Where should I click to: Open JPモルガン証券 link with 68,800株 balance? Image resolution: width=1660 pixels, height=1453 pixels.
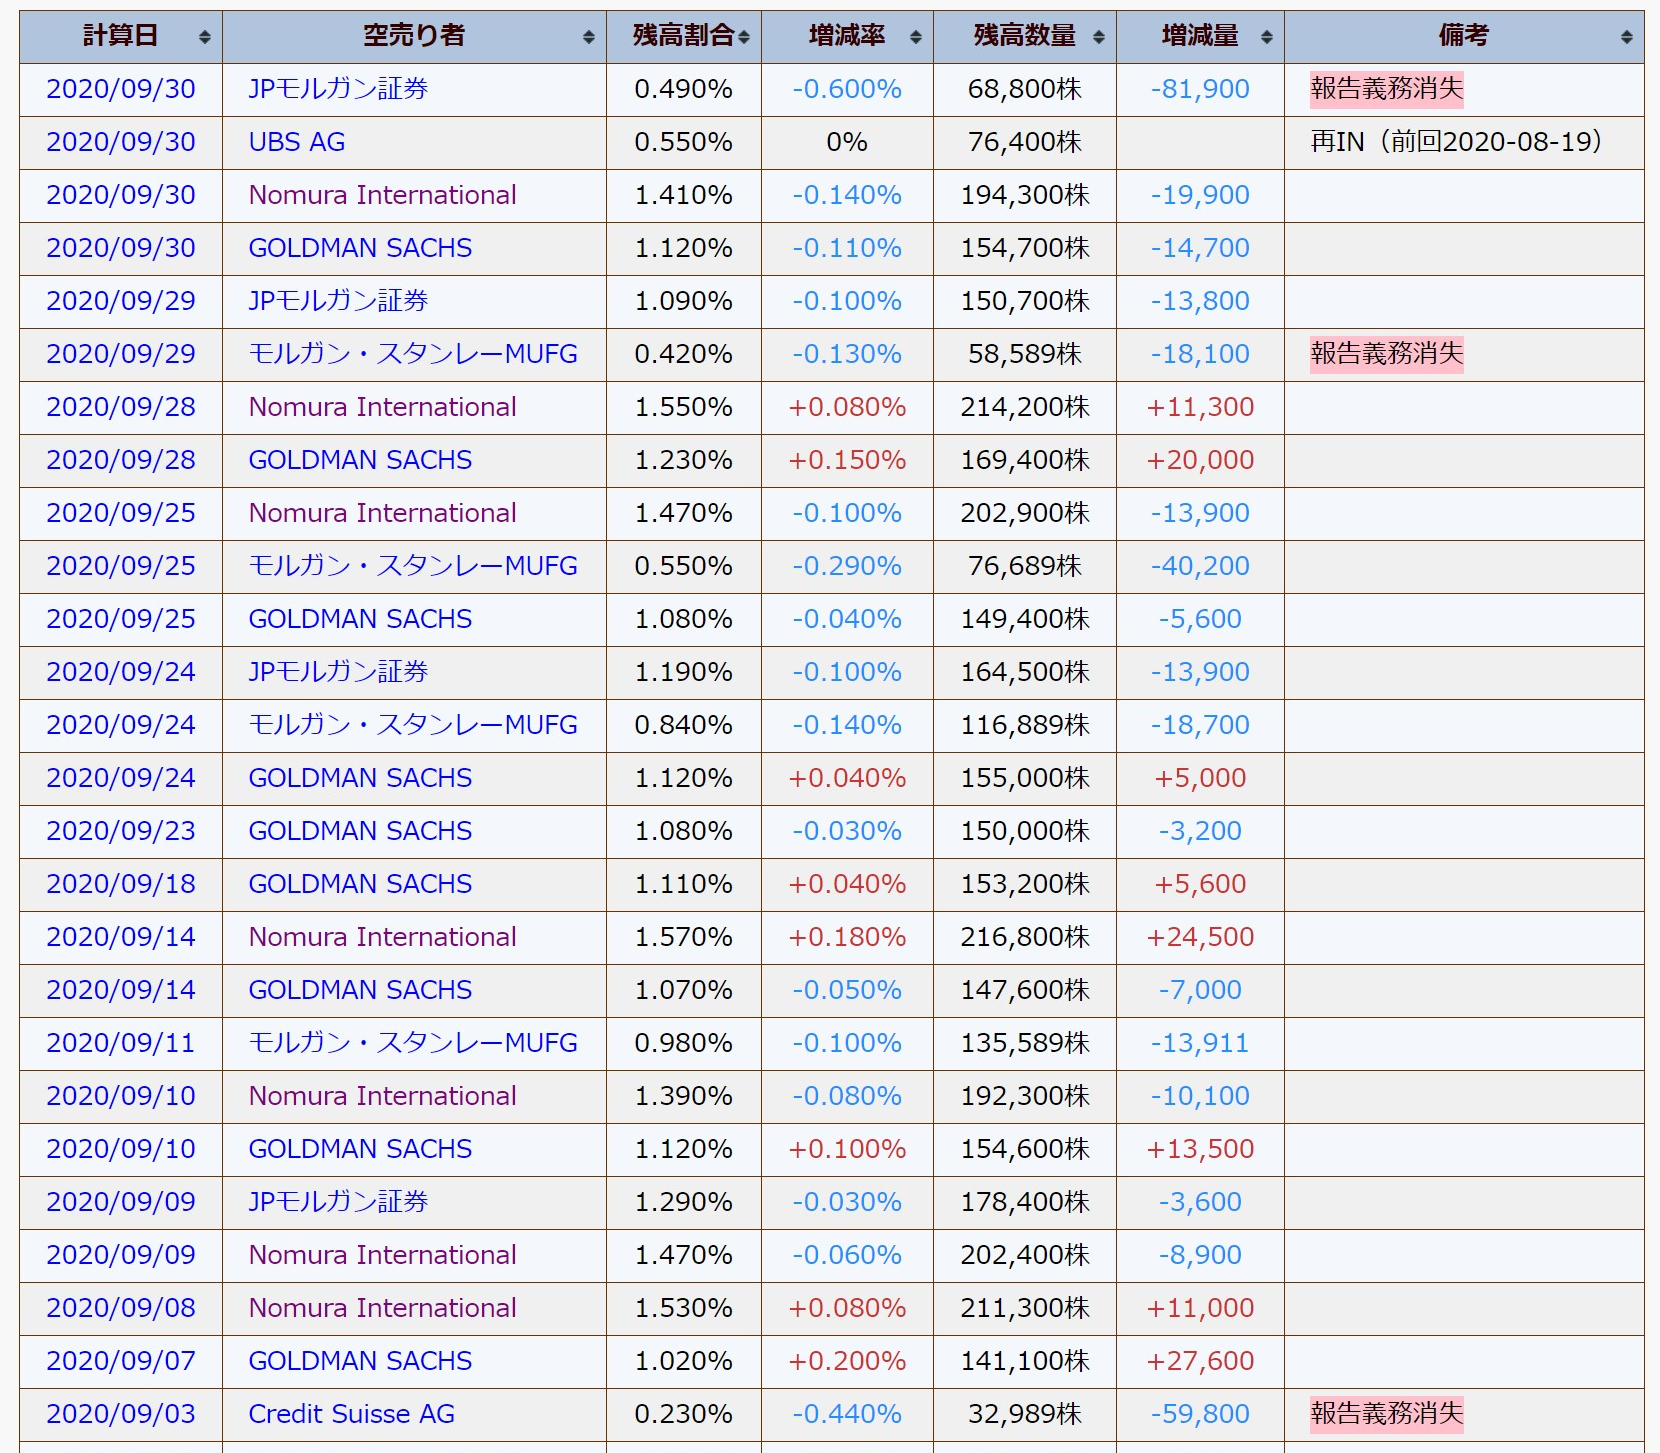pyautogui.click(x=338, y=89)
